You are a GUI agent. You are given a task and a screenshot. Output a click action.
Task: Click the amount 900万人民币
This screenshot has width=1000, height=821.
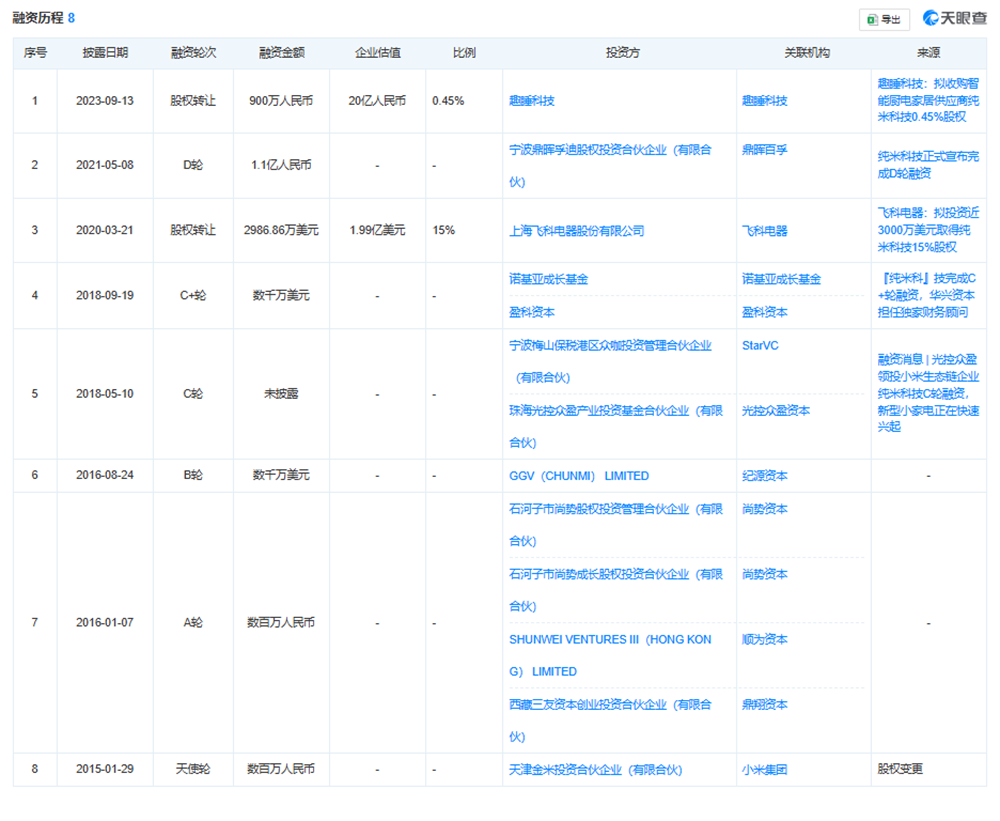(281, 101)
